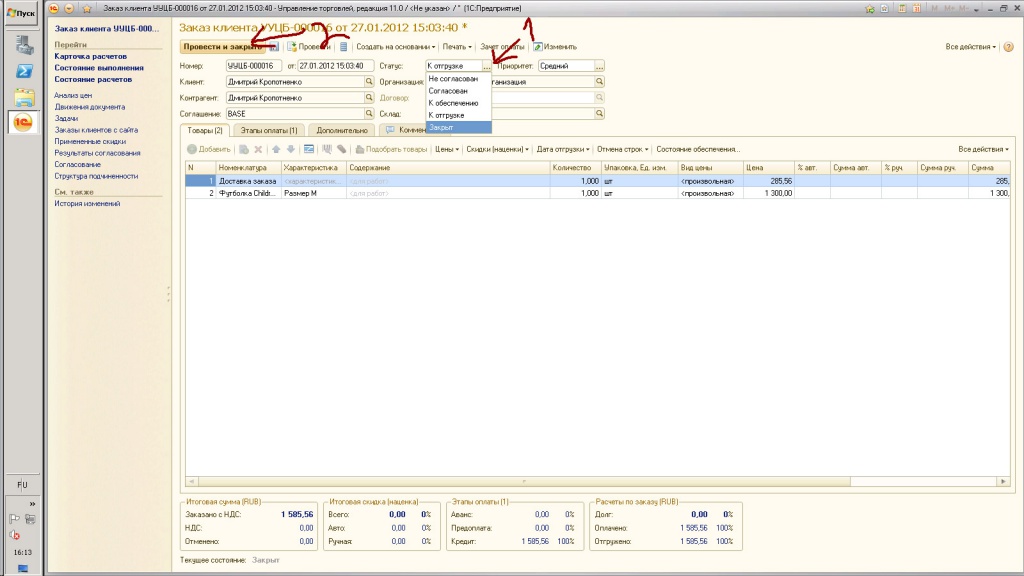This screenshot has width=1024, height=576.
Task: Click the magnifier icon in Склад field
Action: point(599,114)
